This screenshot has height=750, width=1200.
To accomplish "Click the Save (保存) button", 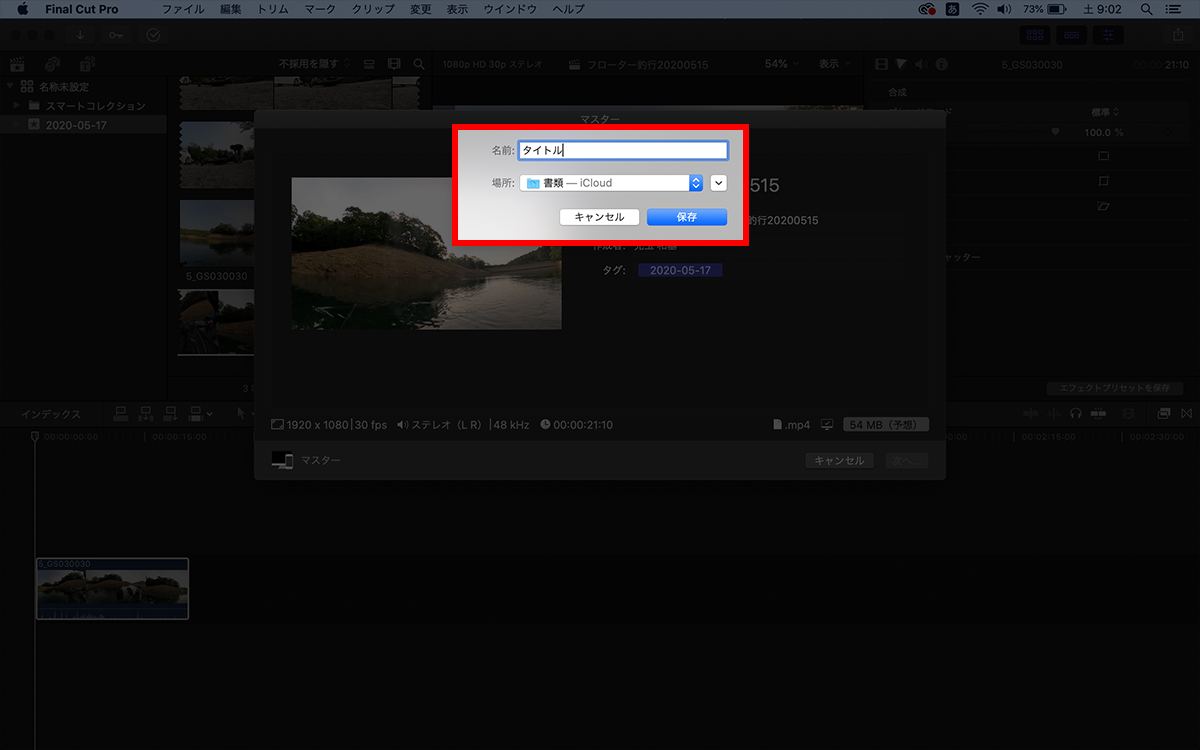I will pyautogui.click(x=686, y=217).
